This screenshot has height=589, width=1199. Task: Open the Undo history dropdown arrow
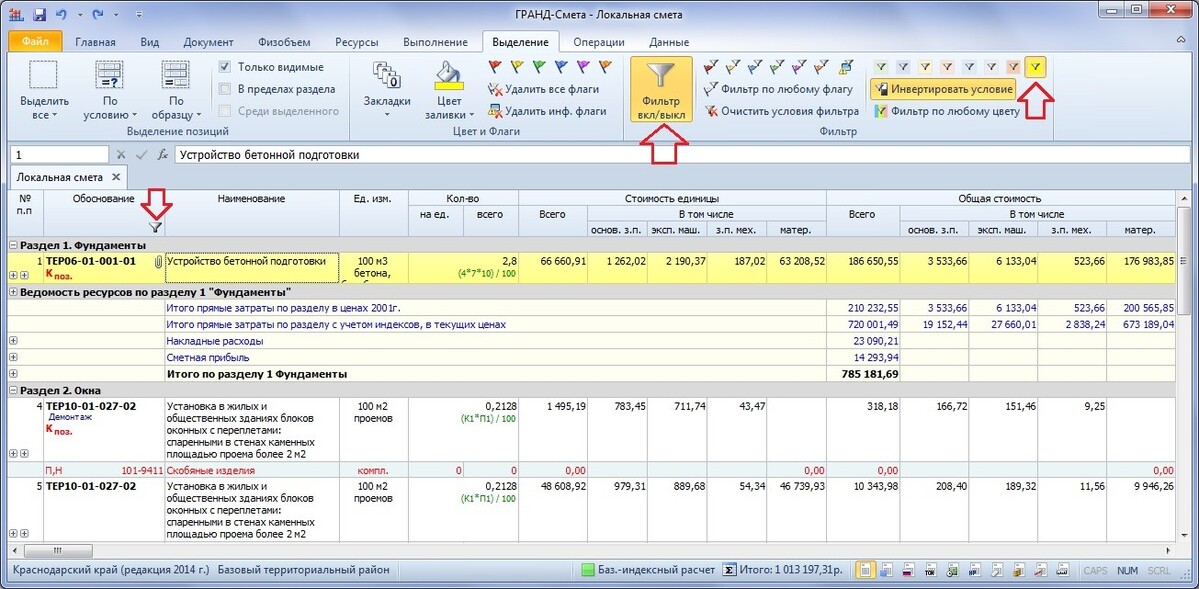tap(79, 15)
